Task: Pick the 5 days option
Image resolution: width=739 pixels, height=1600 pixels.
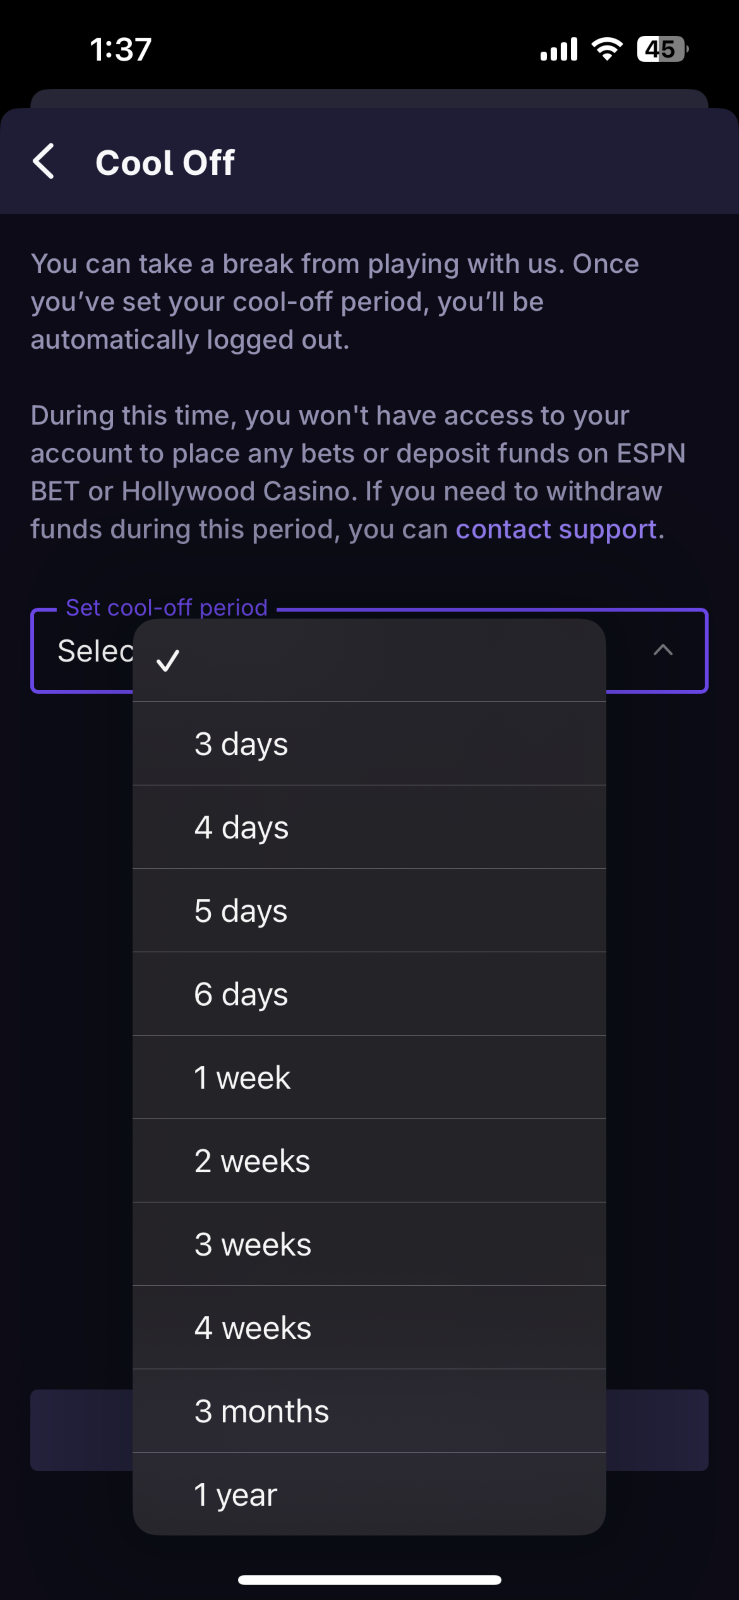Action: click(x=369, y=911)
